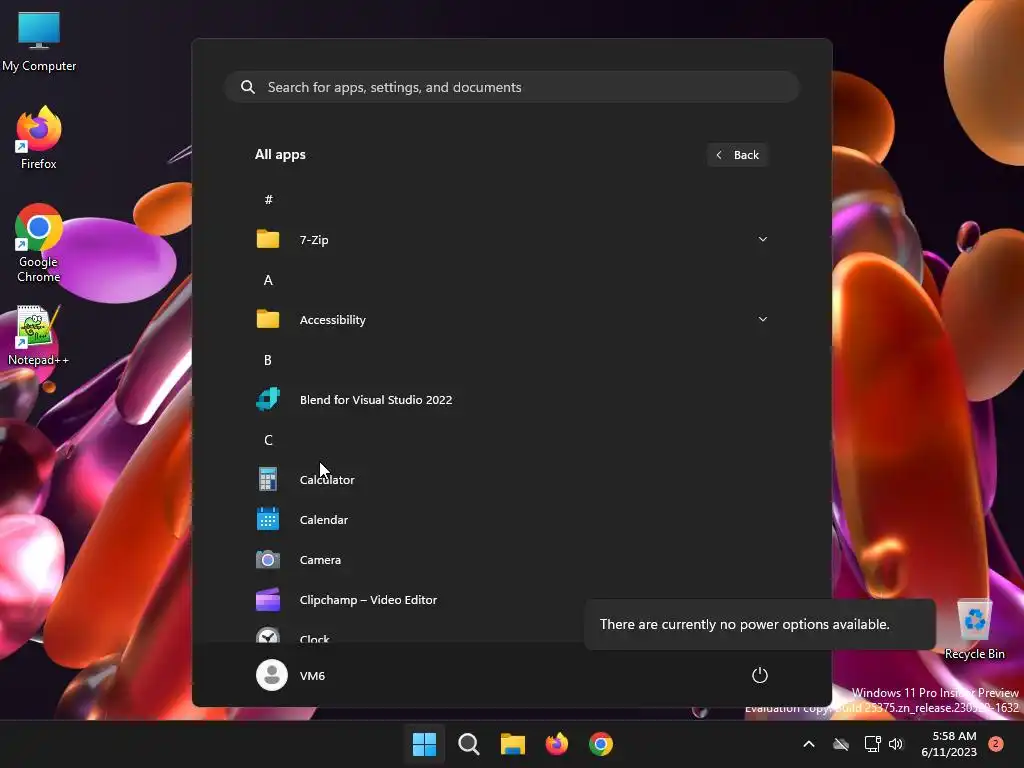Click the VM6 user account avatar

click(272, 675)
